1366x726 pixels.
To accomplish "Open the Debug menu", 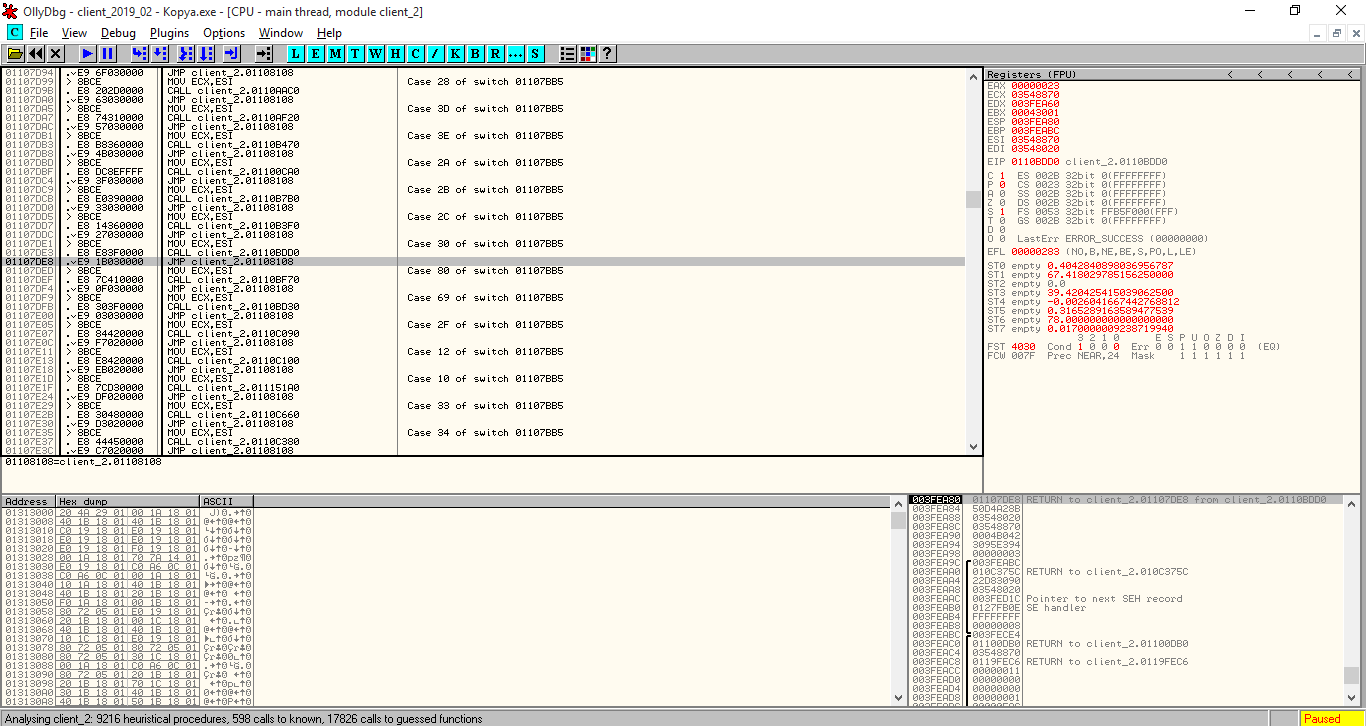I will 118,33.
